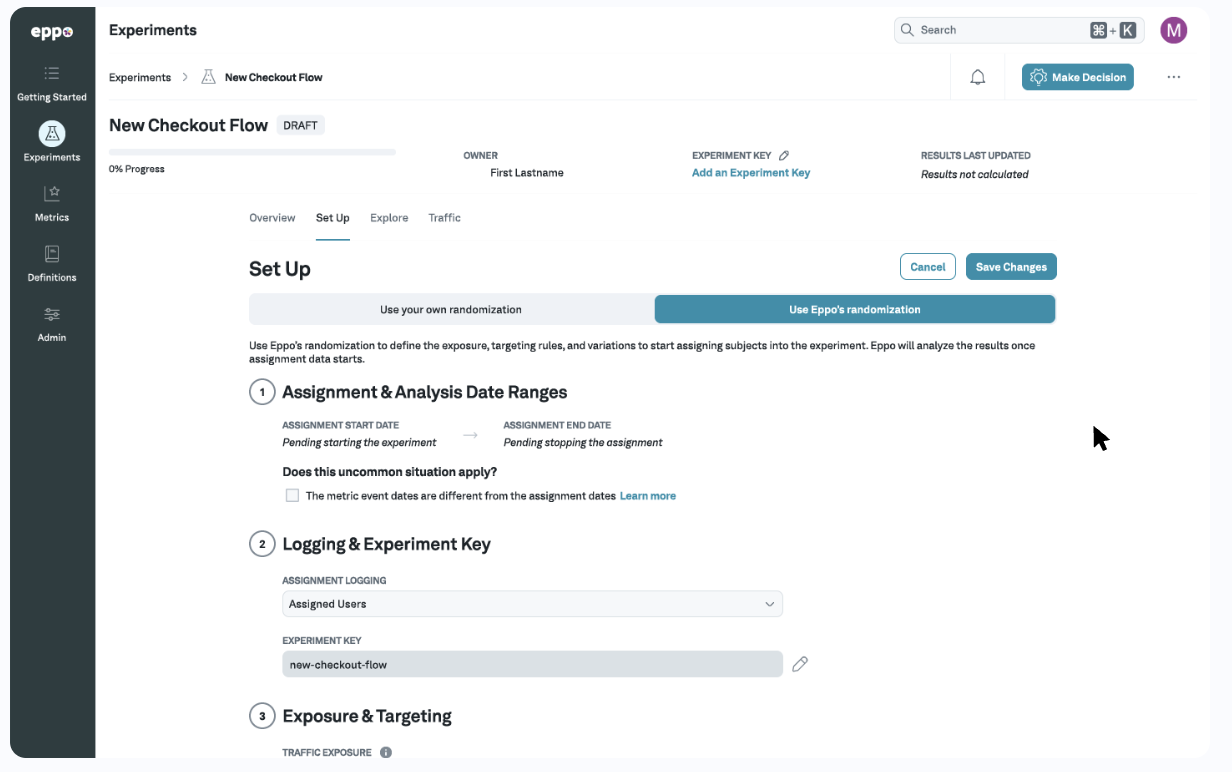The width and height of the screenshot is (1232, 772).
Task: Select Use Eppo's randomization option
Action: coord(855,309)
